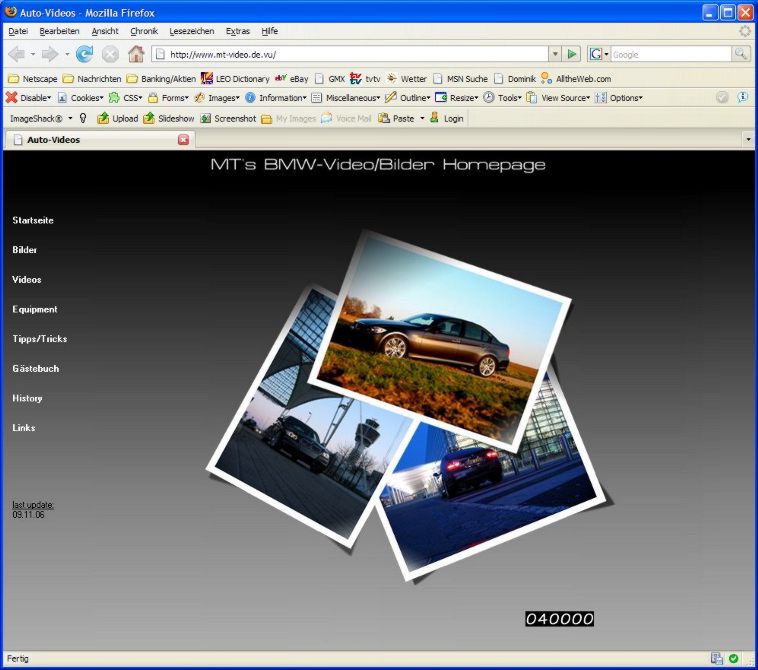Viewport: 758px width, 670px height.
Task: Open the History page link
Action: click(27, 398)
